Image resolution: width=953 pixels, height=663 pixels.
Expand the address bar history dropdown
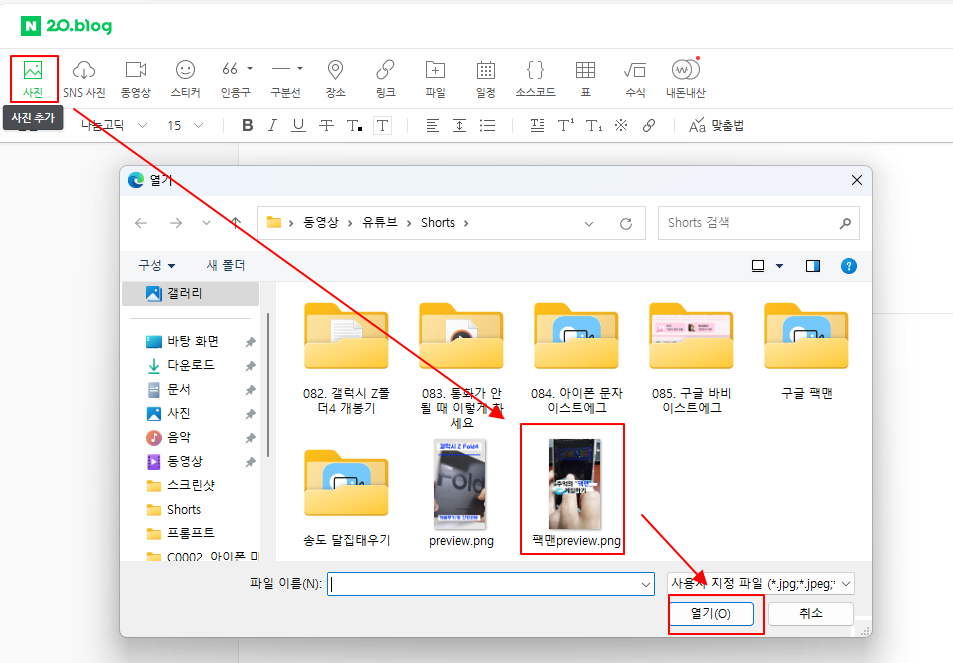588,224
